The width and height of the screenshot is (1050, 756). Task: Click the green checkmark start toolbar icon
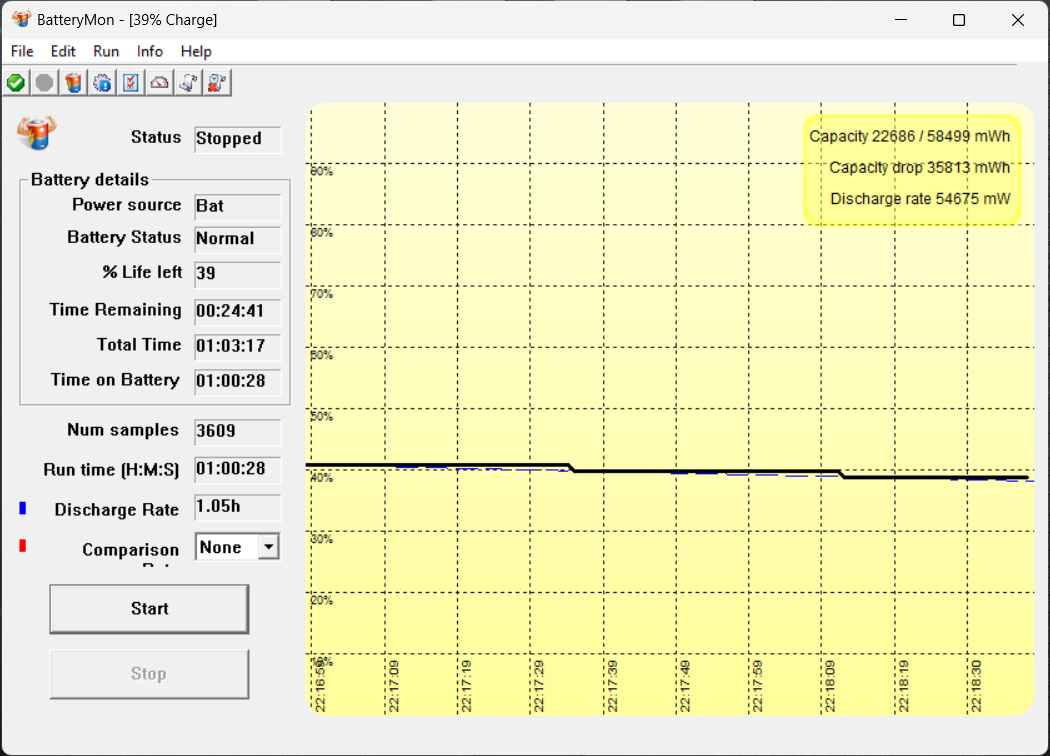(16, 83)
